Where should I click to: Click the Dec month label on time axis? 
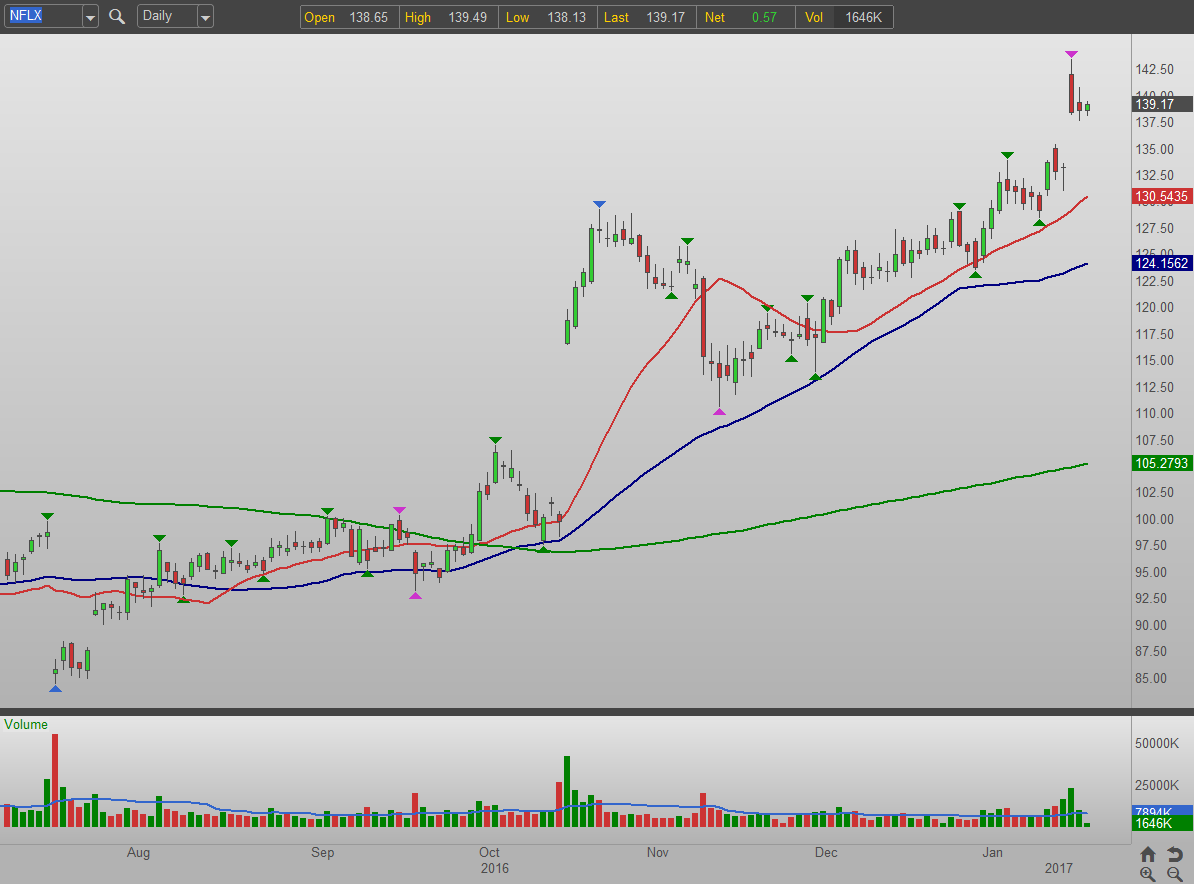pyautogui.click(x=825, y=852)
